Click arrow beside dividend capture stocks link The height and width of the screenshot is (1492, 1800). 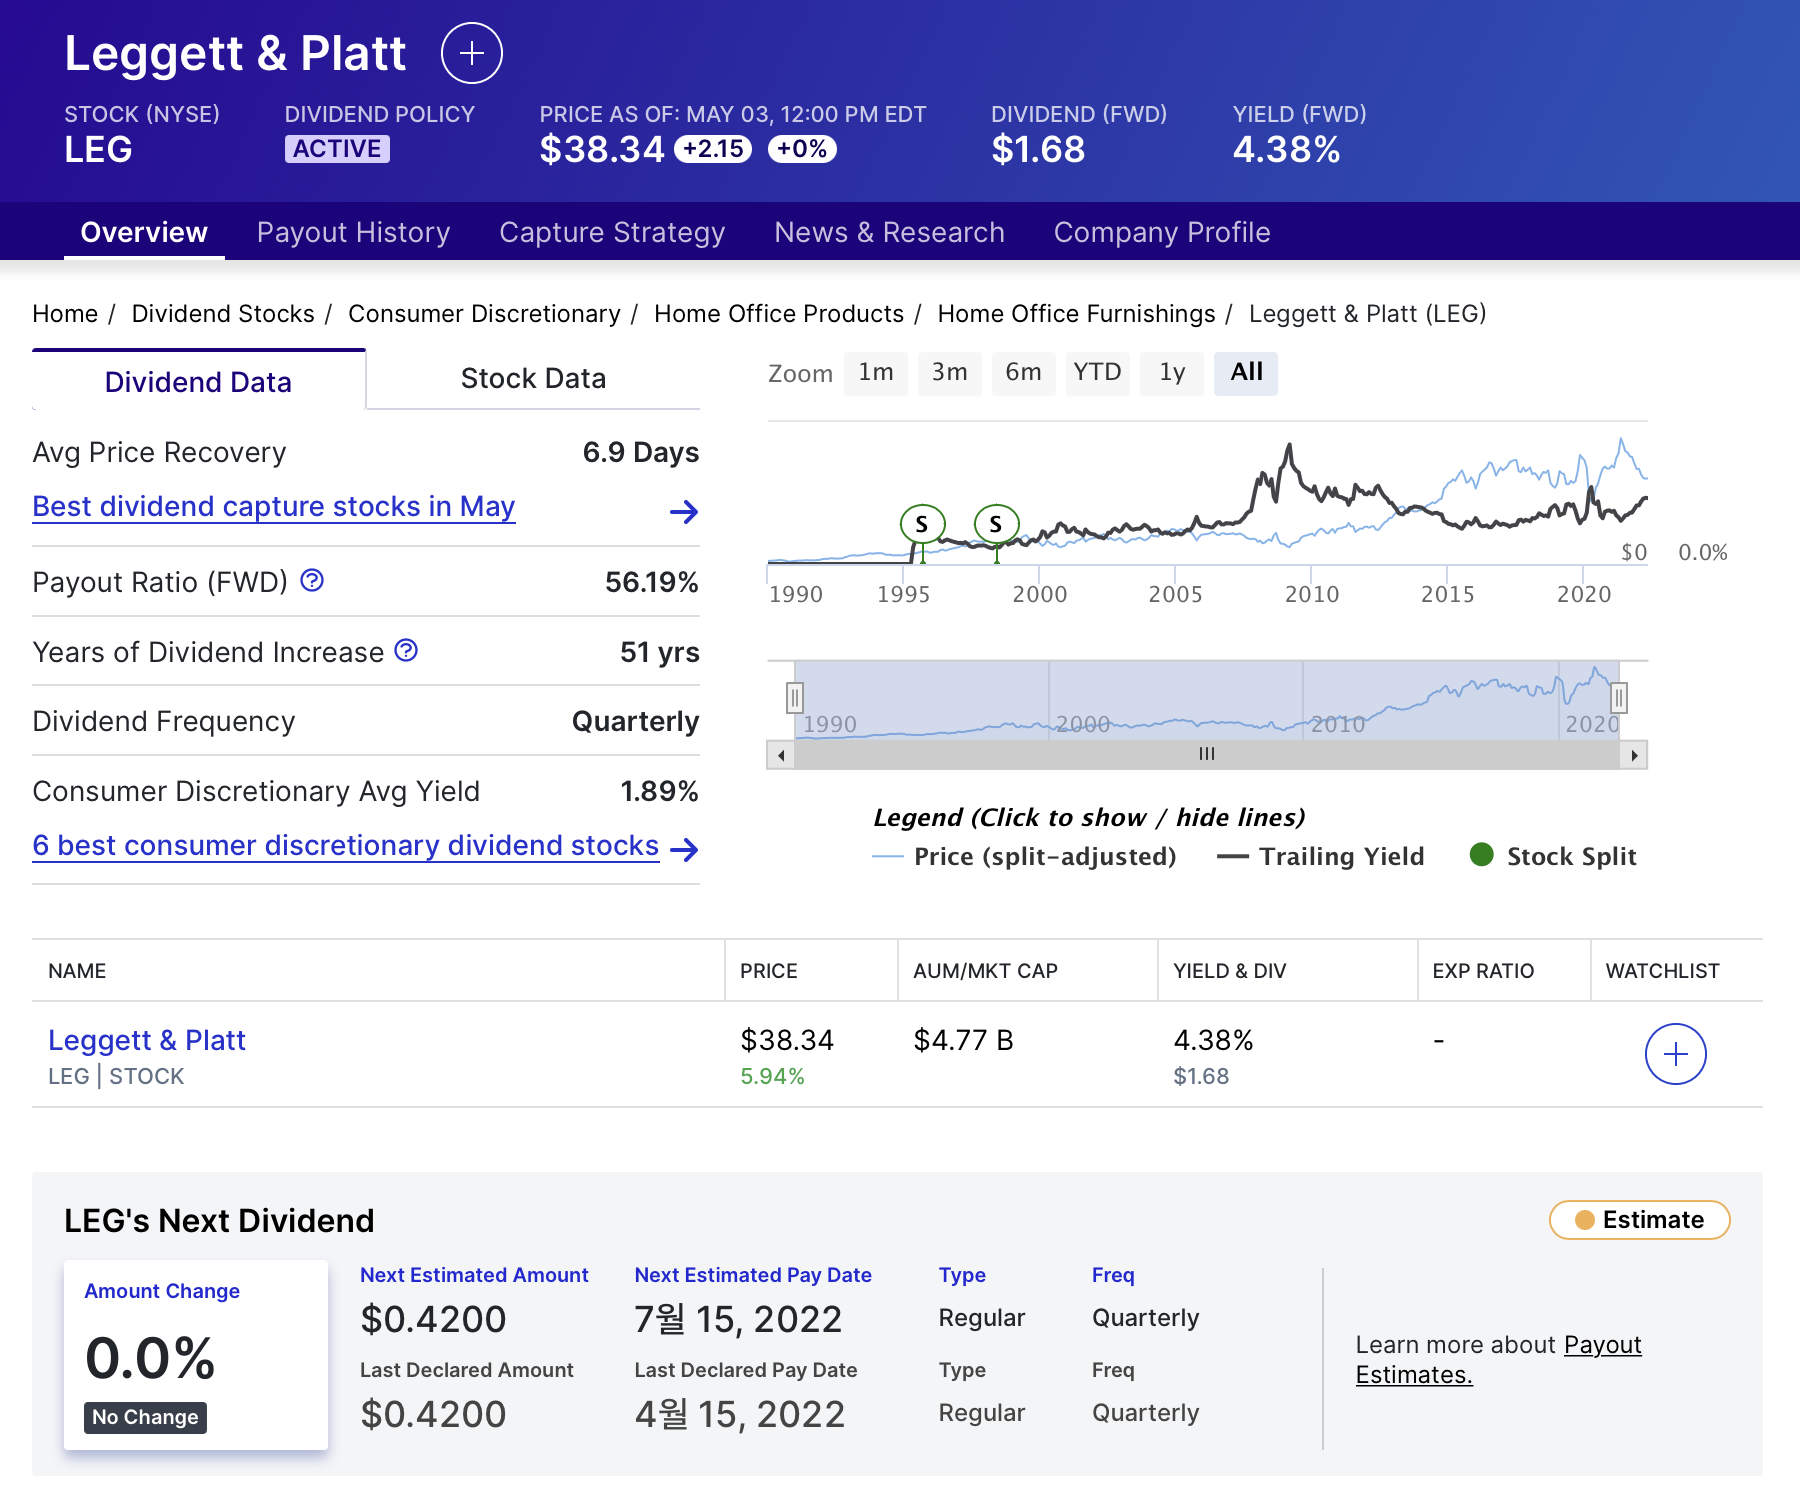tap(684, 512)
